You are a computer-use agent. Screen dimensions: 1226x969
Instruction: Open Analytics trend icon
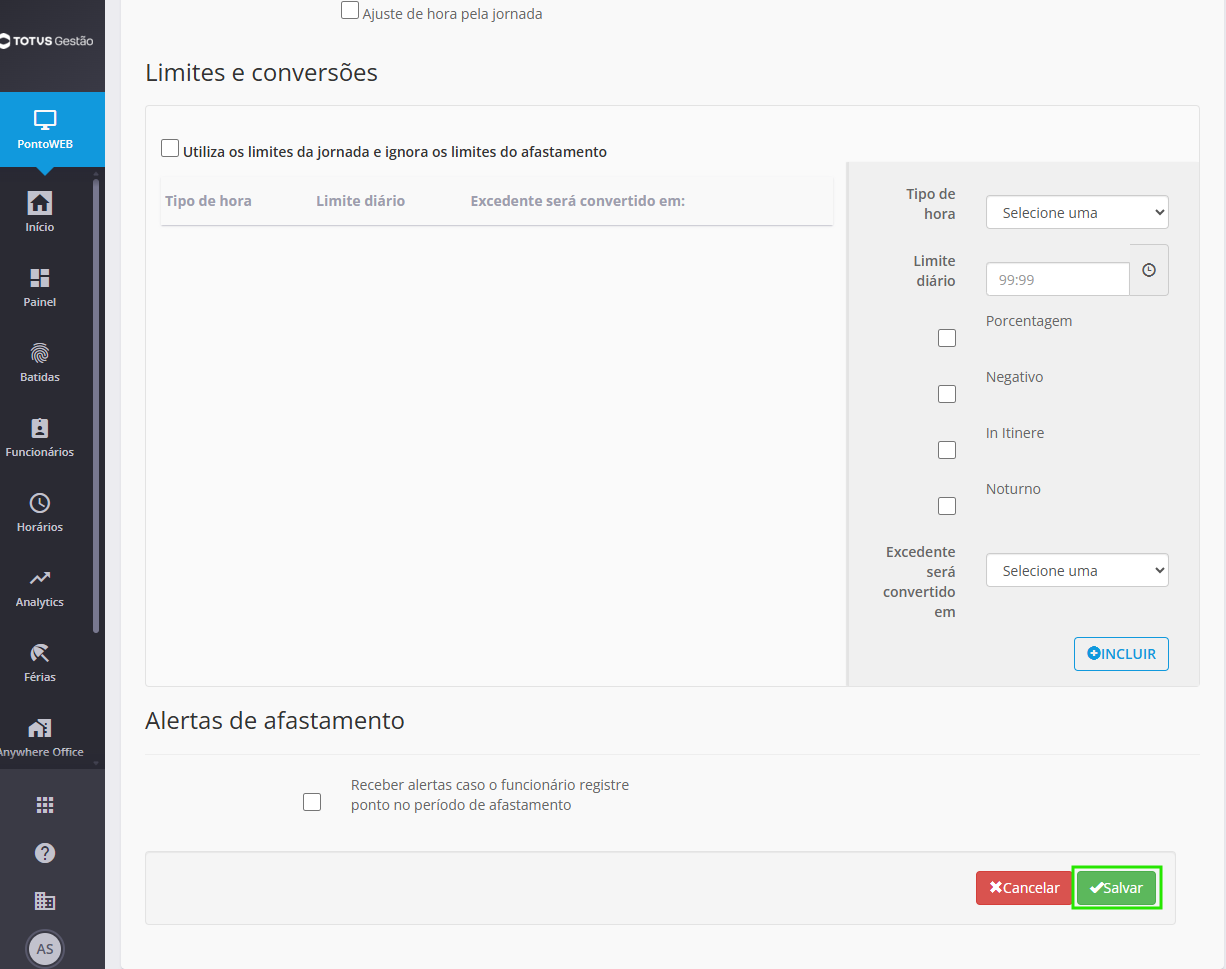click(x=40, y=578)
